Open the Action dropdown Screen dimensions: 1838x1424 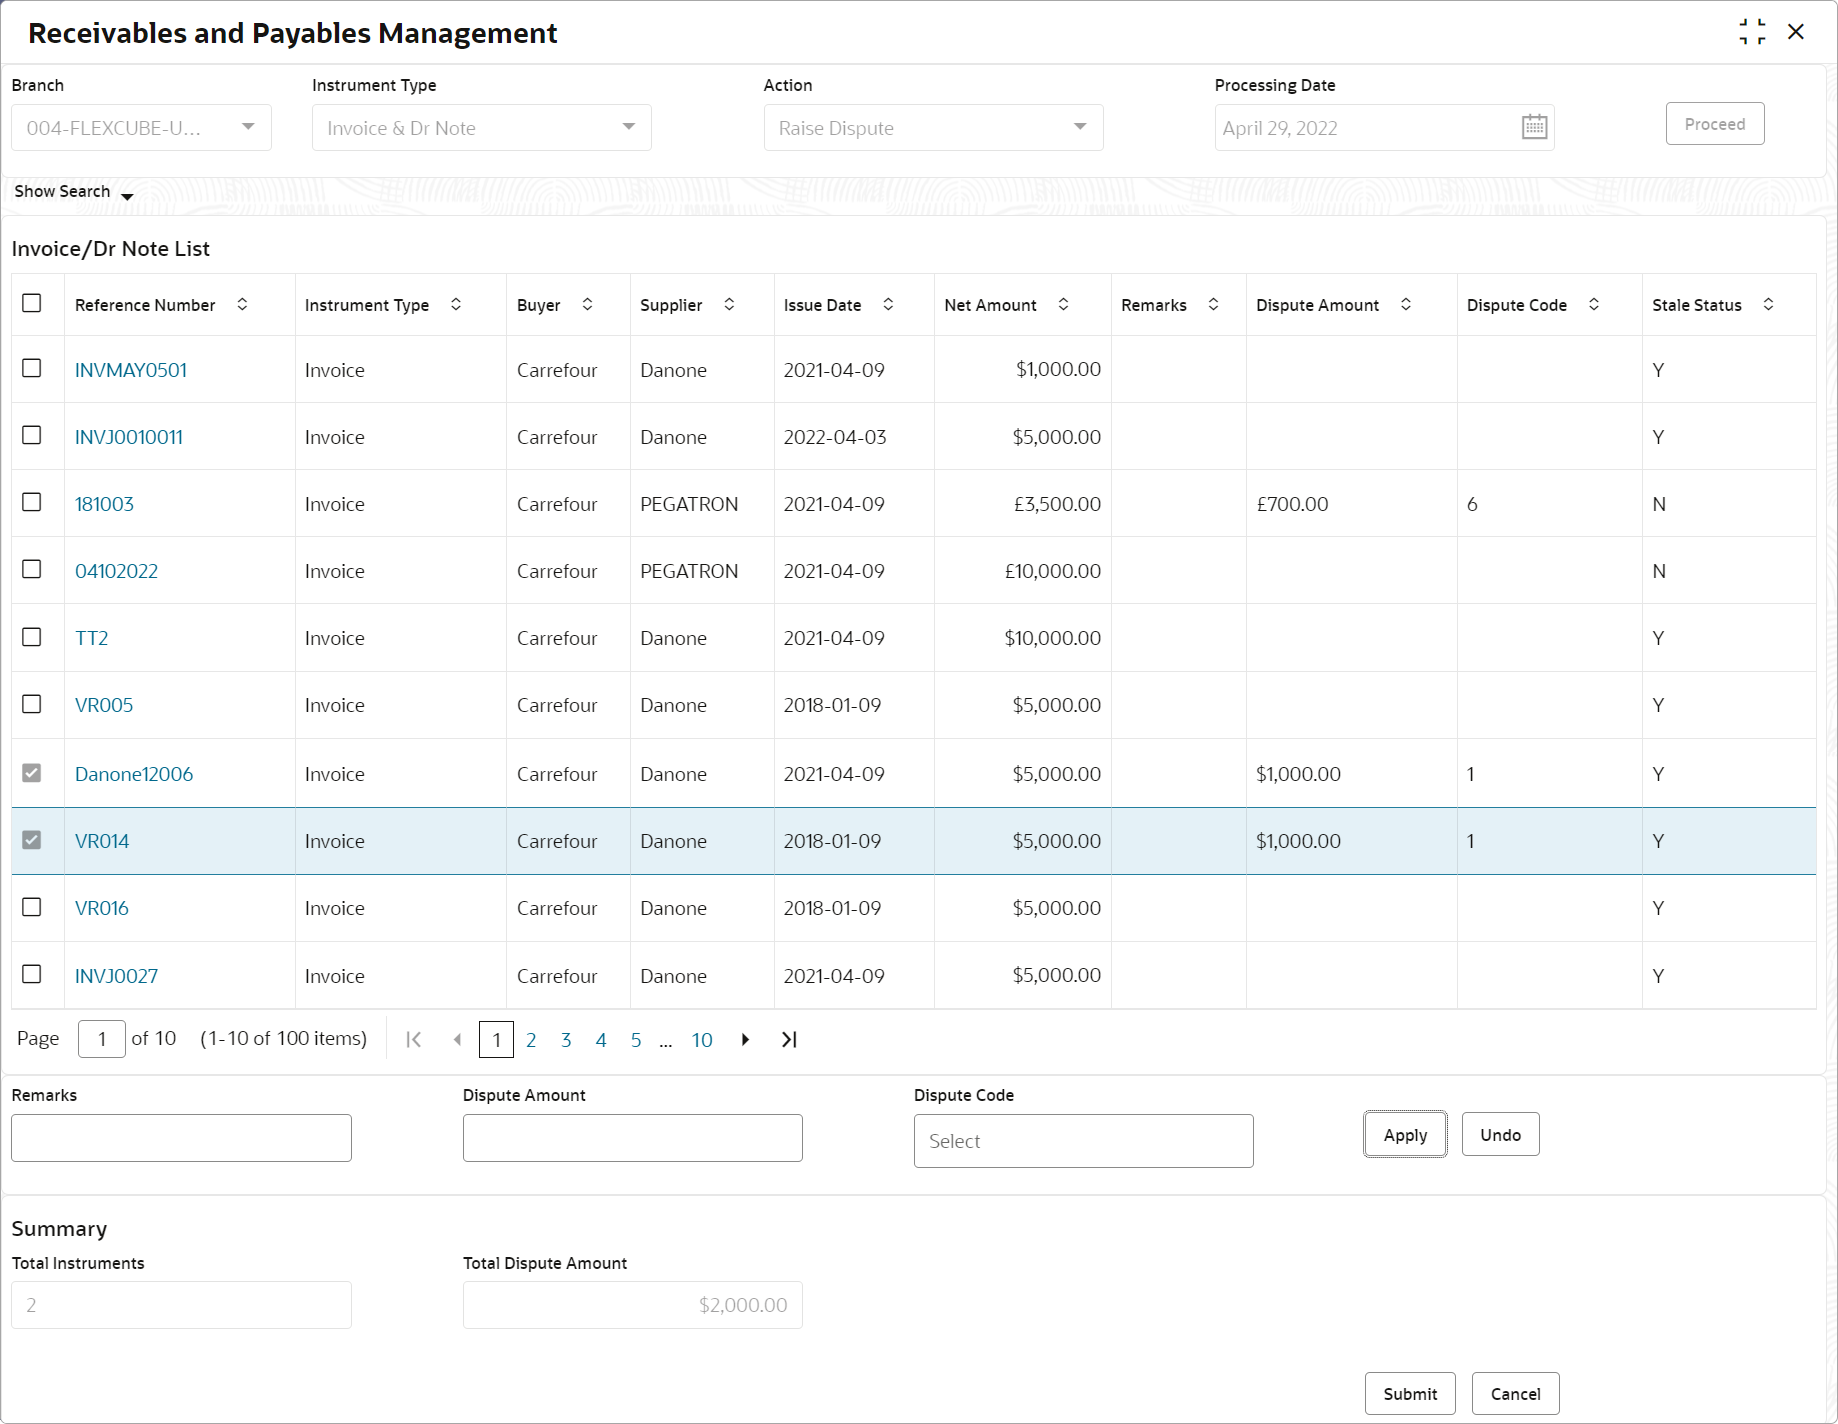tap(933, 128)
